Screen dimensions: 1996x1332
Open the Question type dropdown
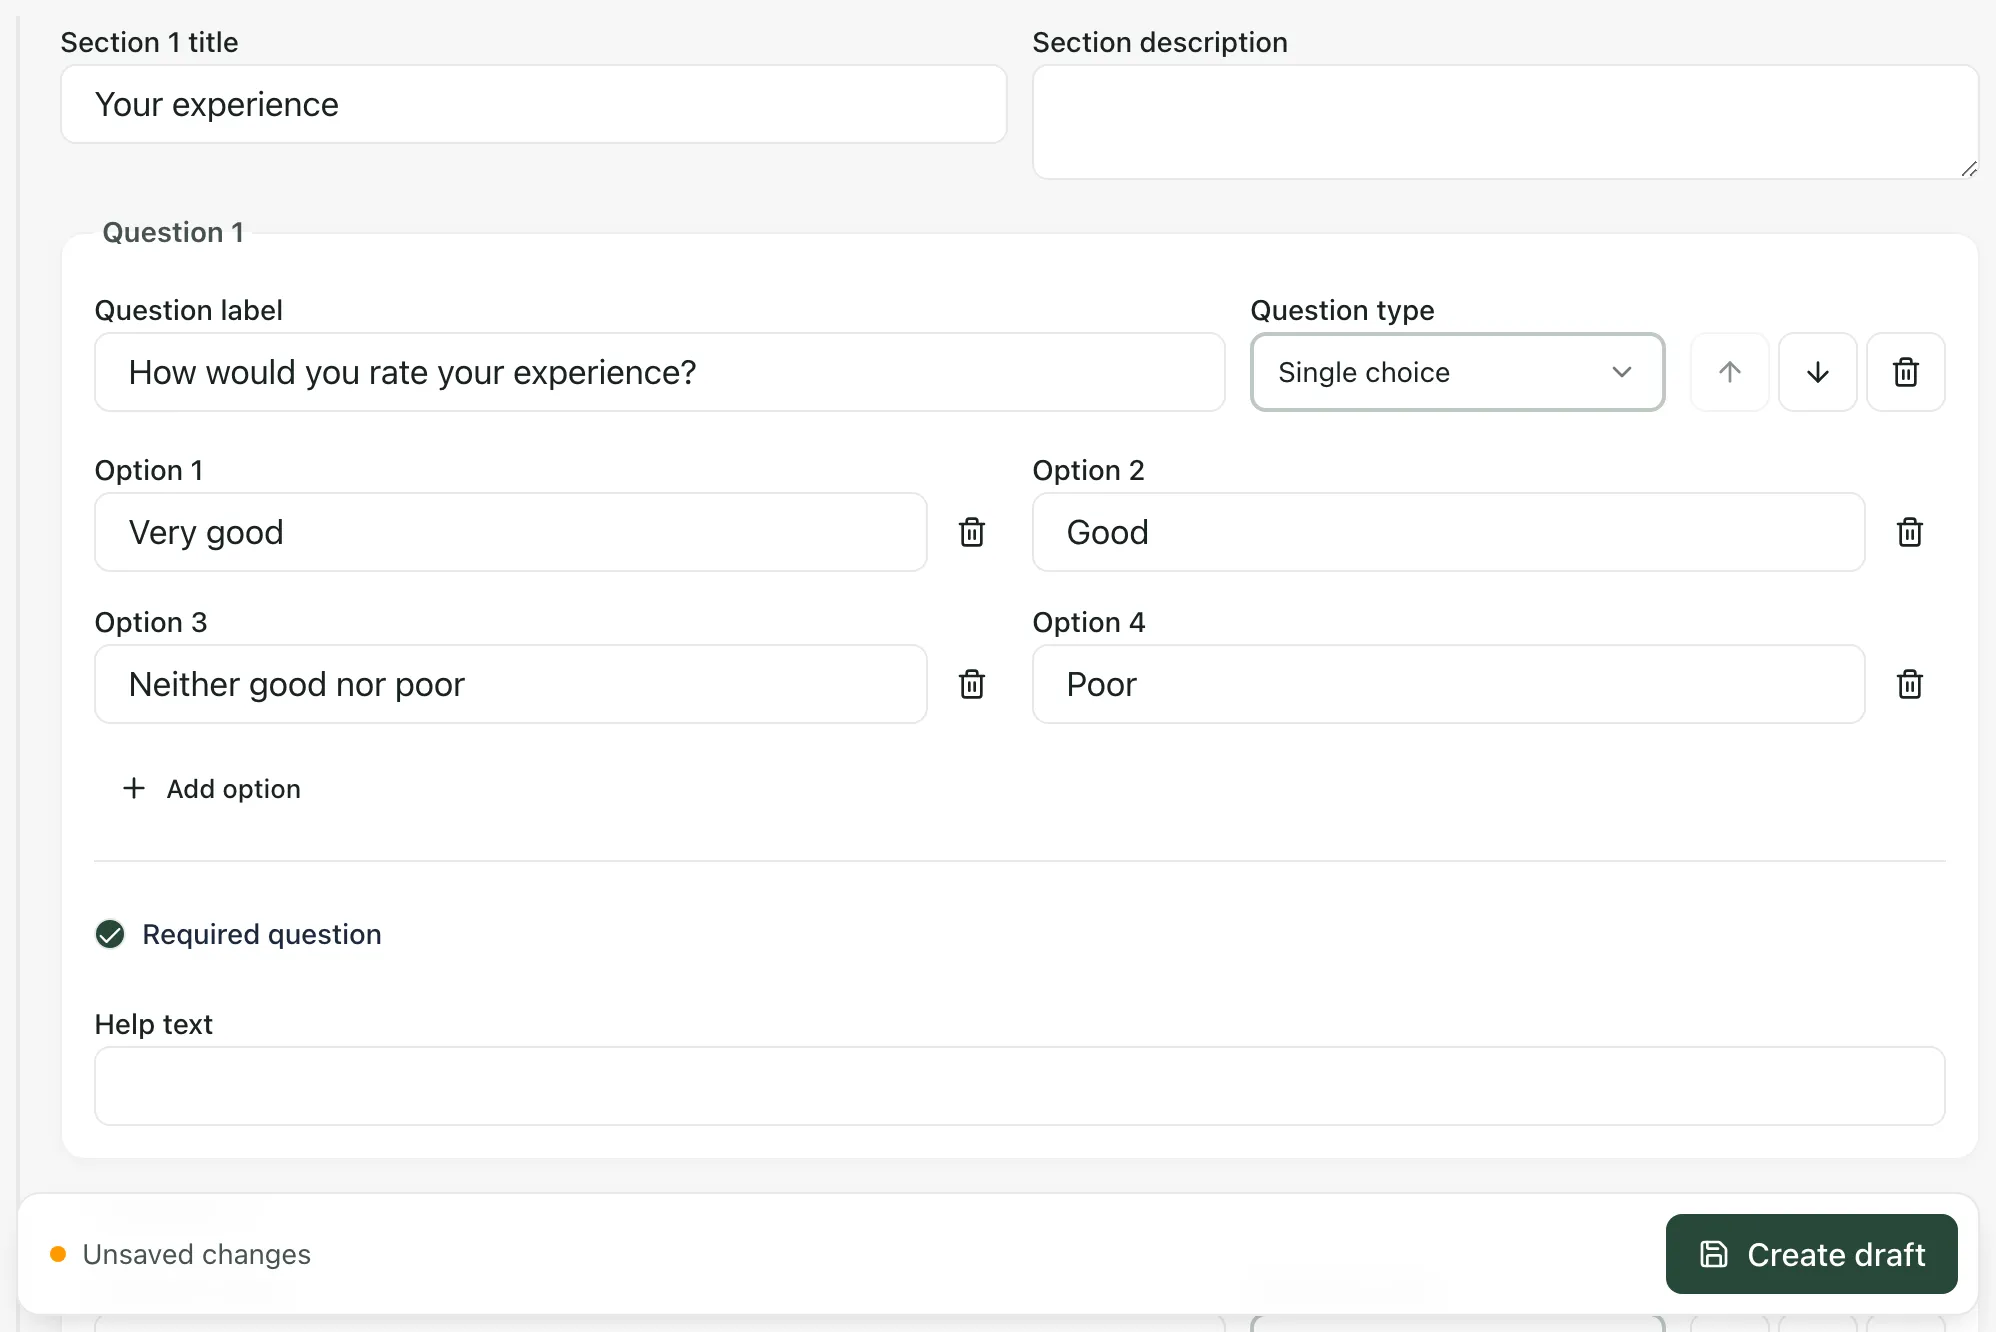[1457, 372]
